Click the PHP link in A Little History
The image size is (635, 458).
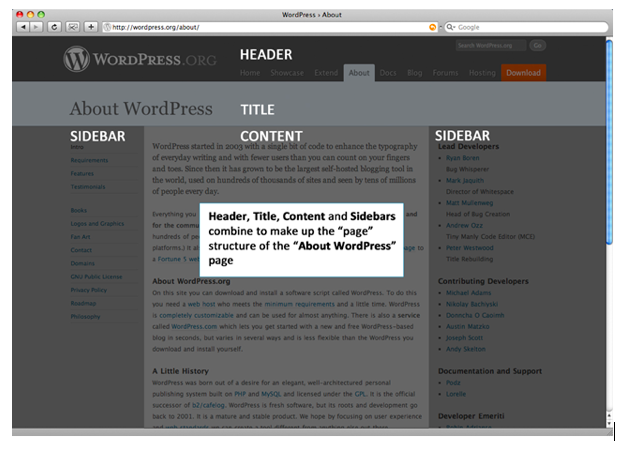tap(240, 394)
